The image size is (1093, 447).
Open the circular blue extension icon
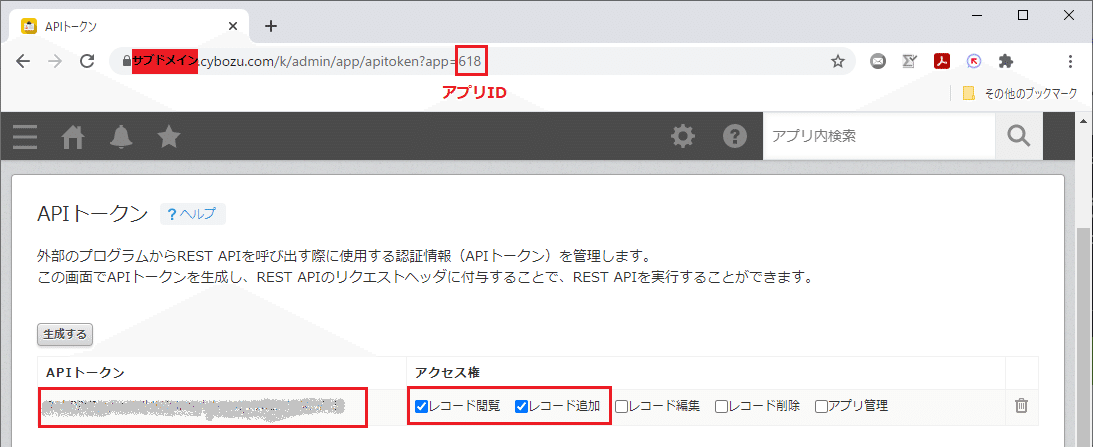tap(974, 61)
